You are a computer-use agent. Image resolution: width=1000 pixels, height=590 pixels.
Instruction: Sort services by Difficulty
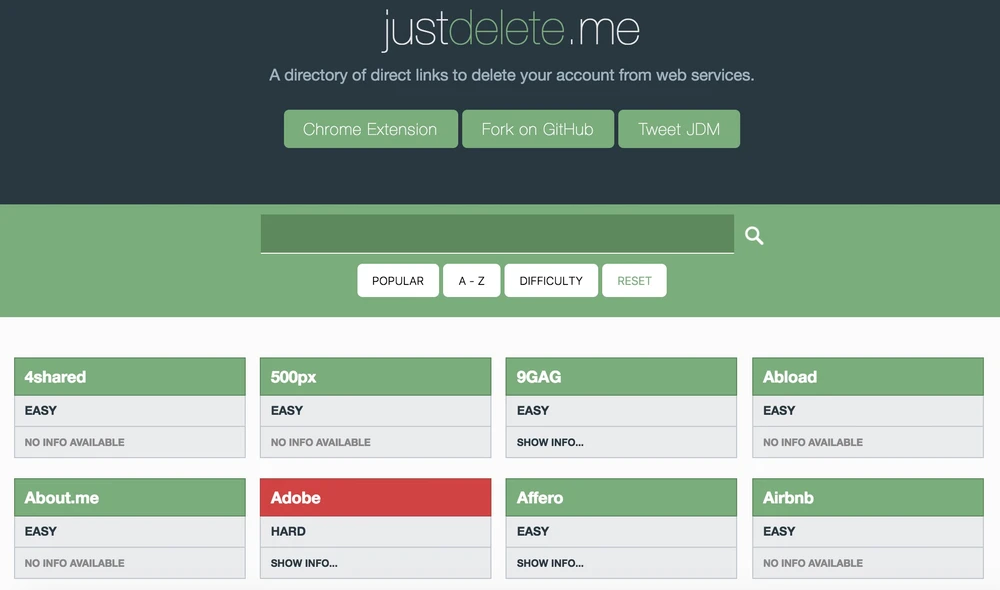[551, 281]
